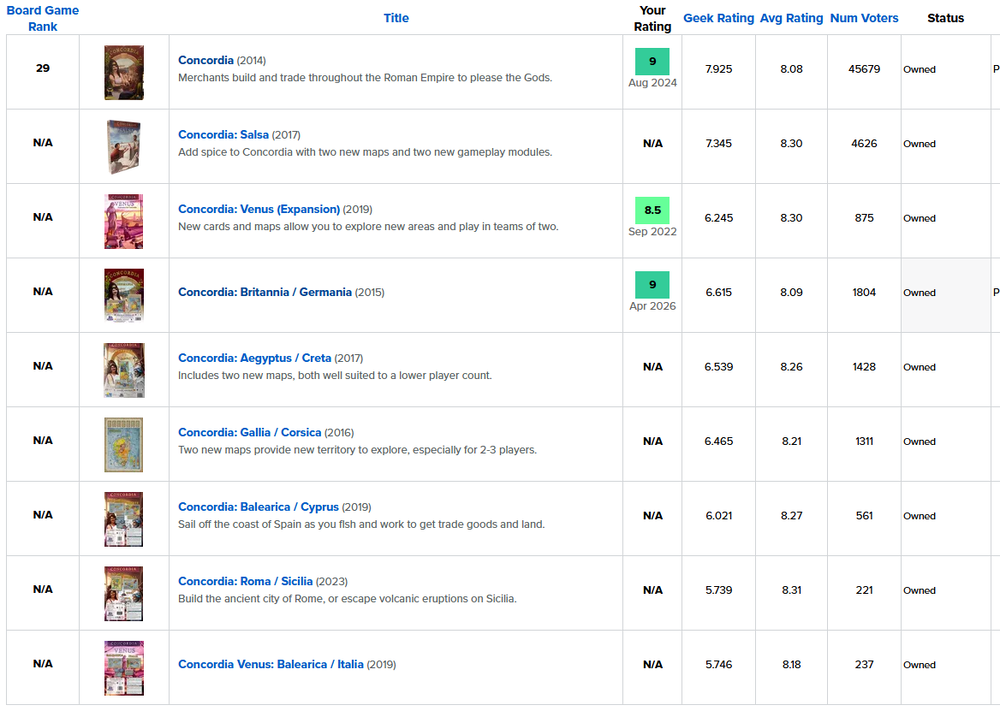Click voter count 875
The image size is (1000, 717).
[864, 218]
